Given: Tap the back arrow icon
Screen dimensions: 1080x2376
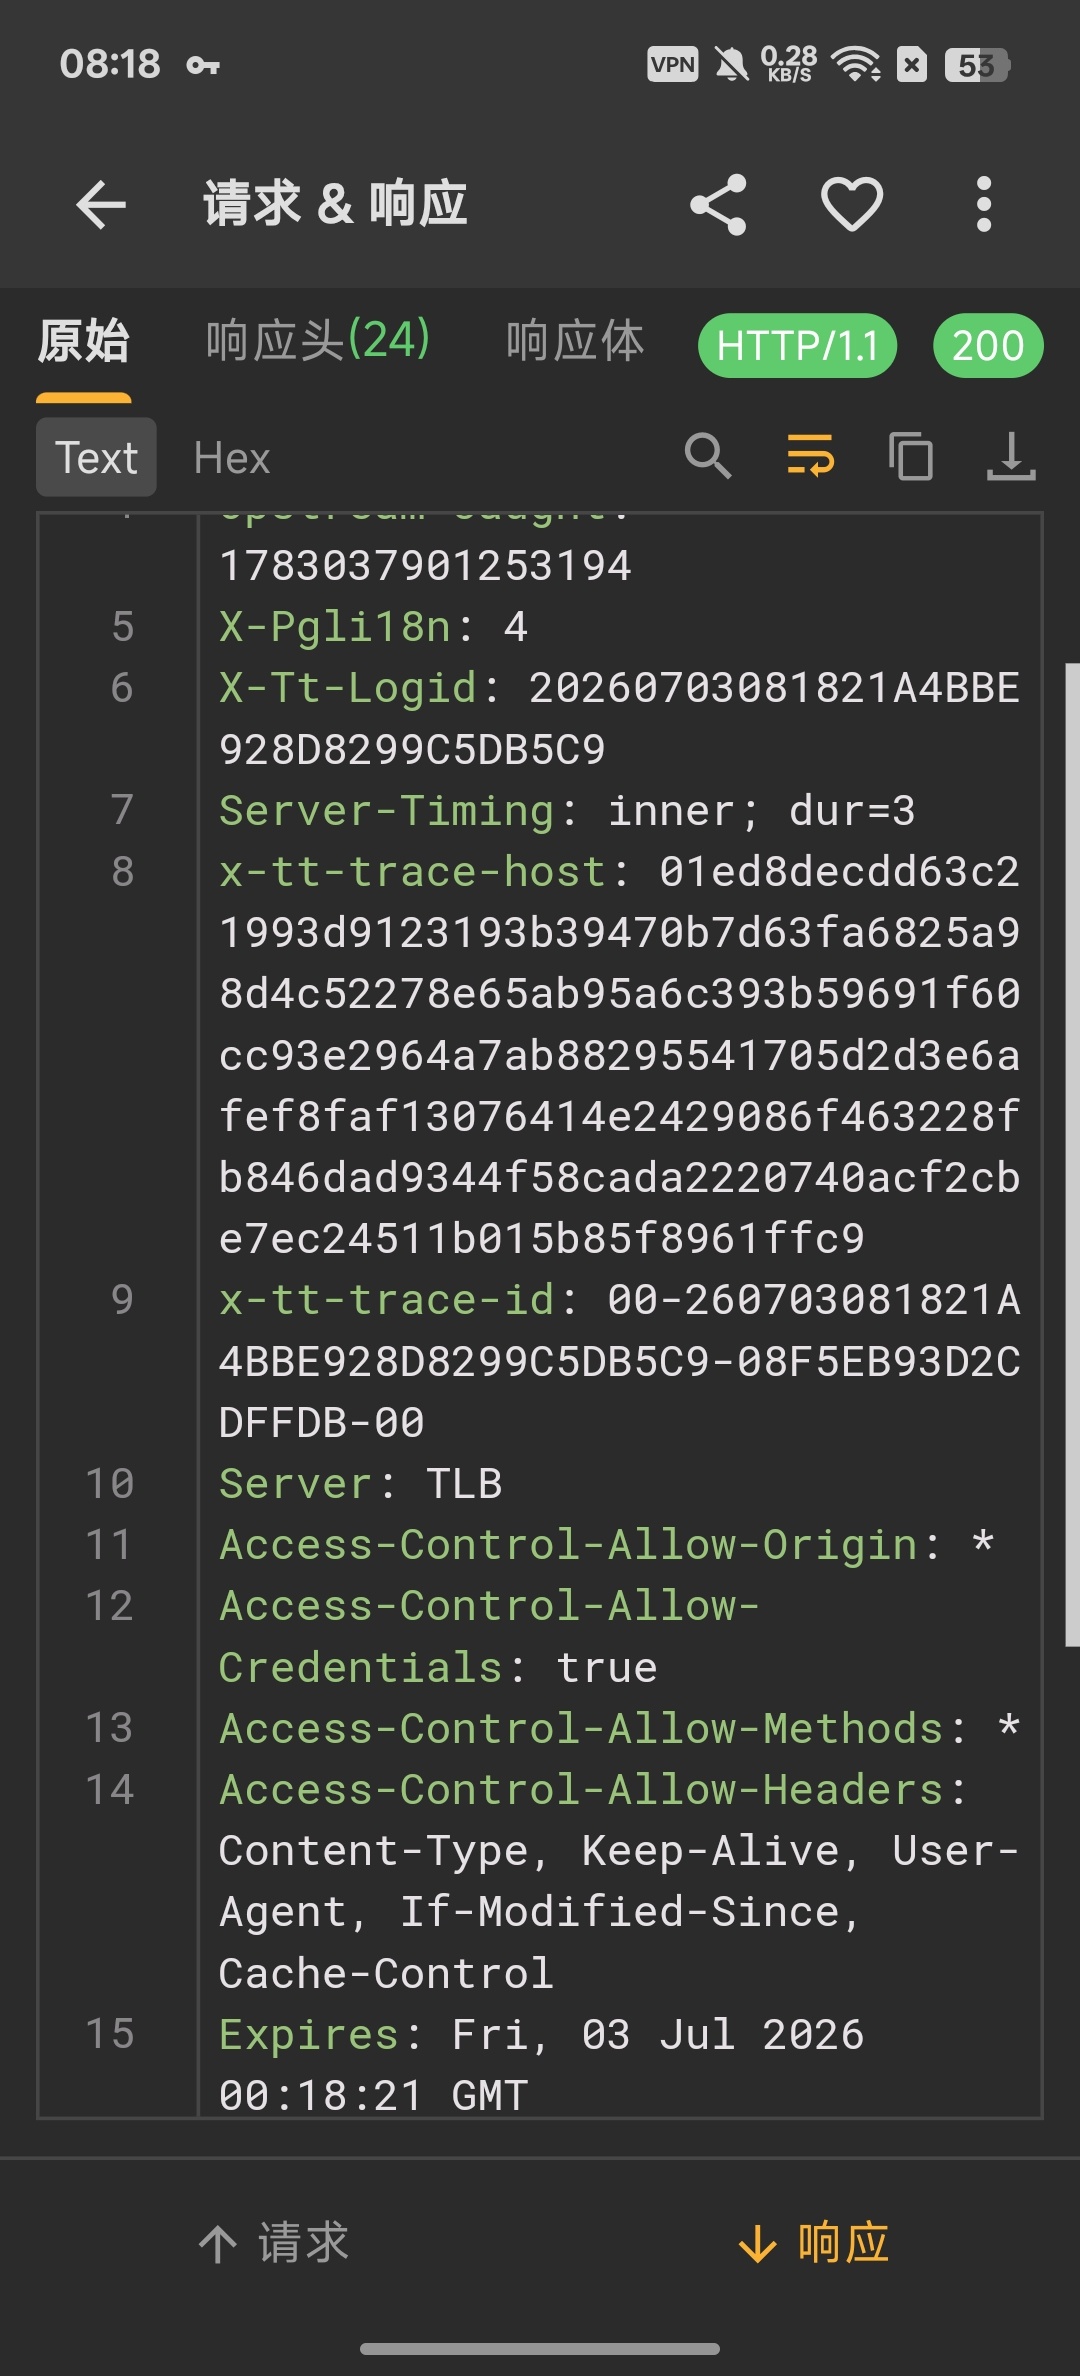Looking at the screenshot, I should pos(101,205).
